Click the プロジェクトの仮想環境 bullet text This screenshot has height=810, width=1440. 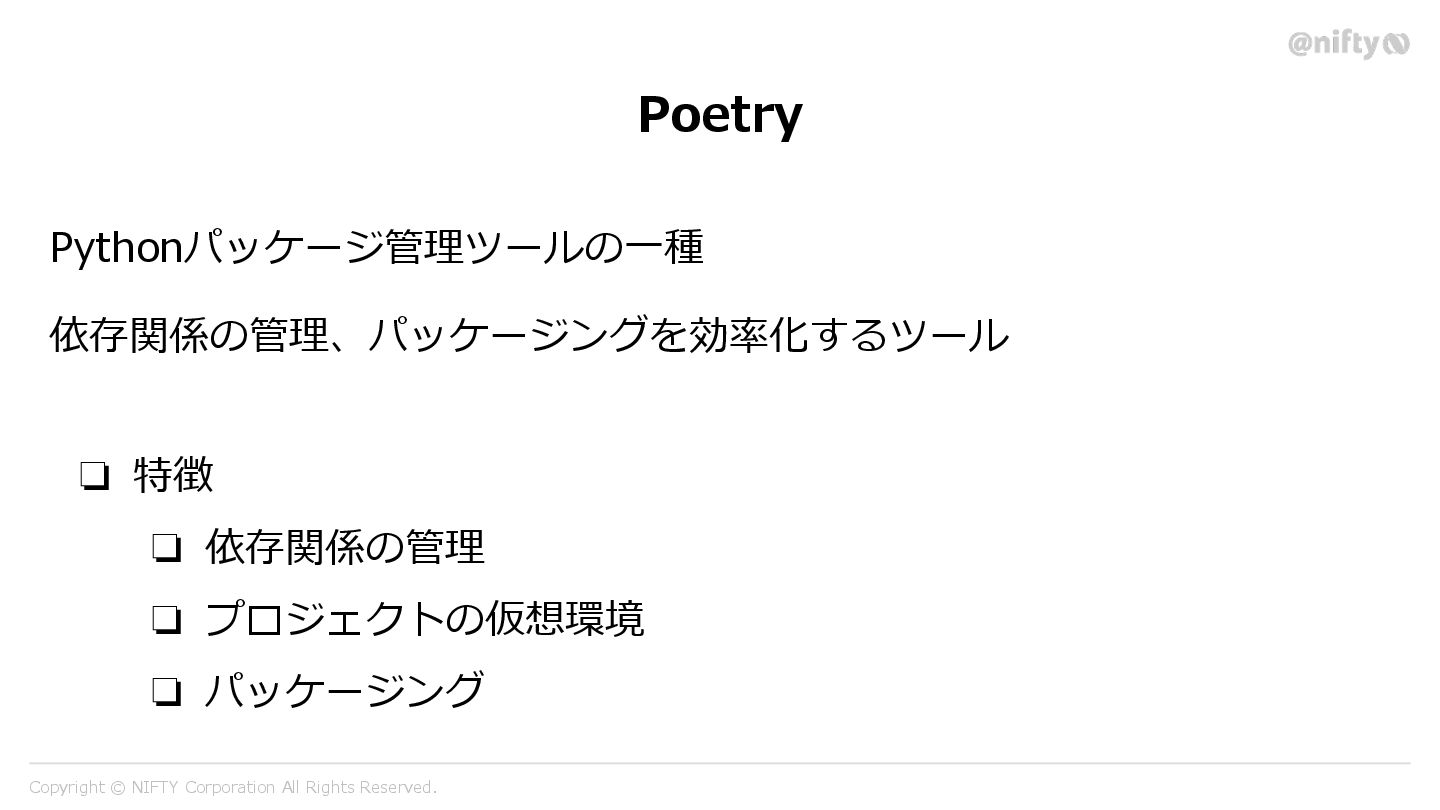pos(424,619)
